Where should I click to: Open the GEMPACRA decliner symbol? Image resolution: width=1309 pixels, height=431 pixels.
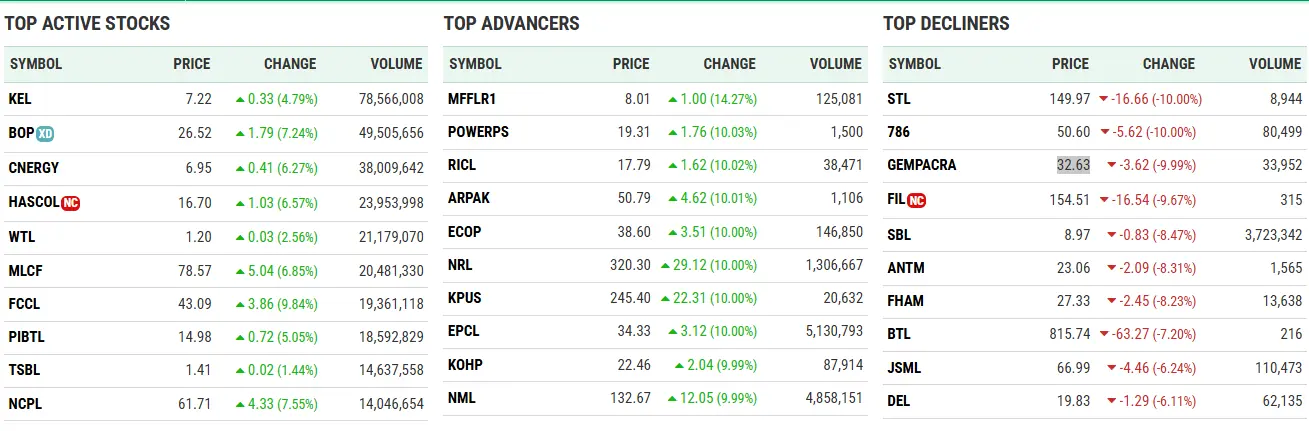(x=922, y=165)
